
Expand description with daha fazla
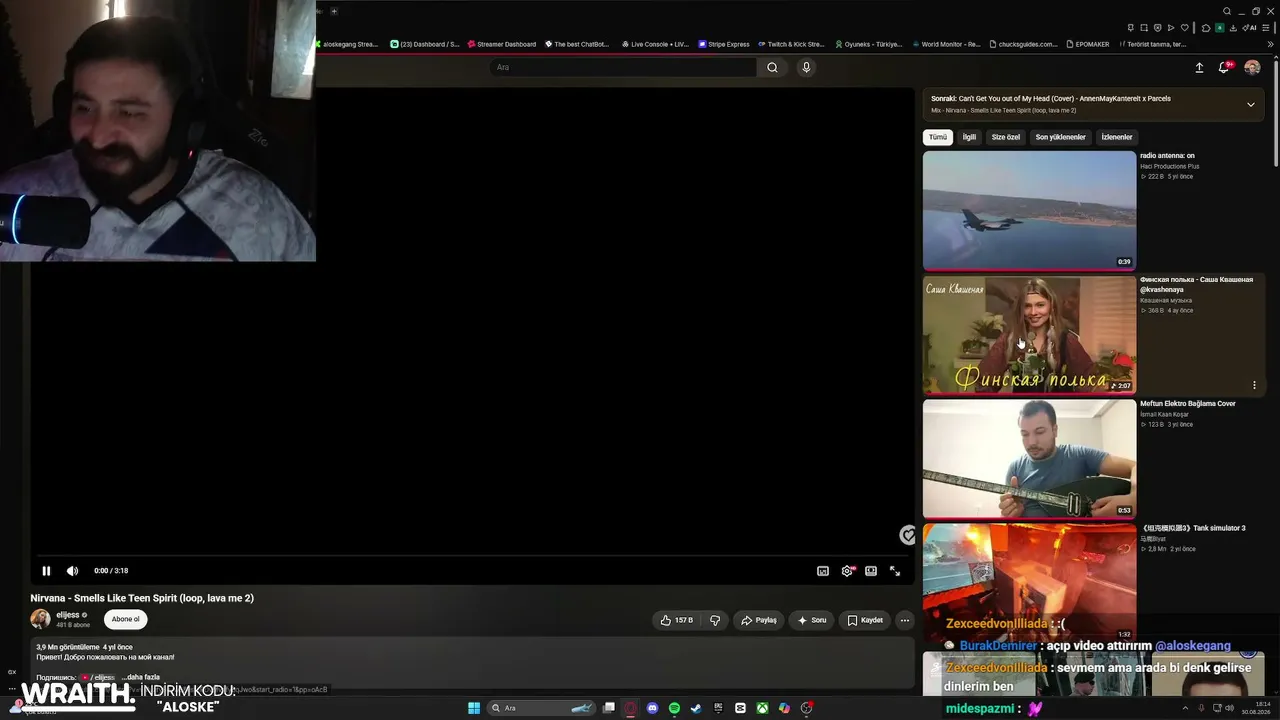coord(141,677)
